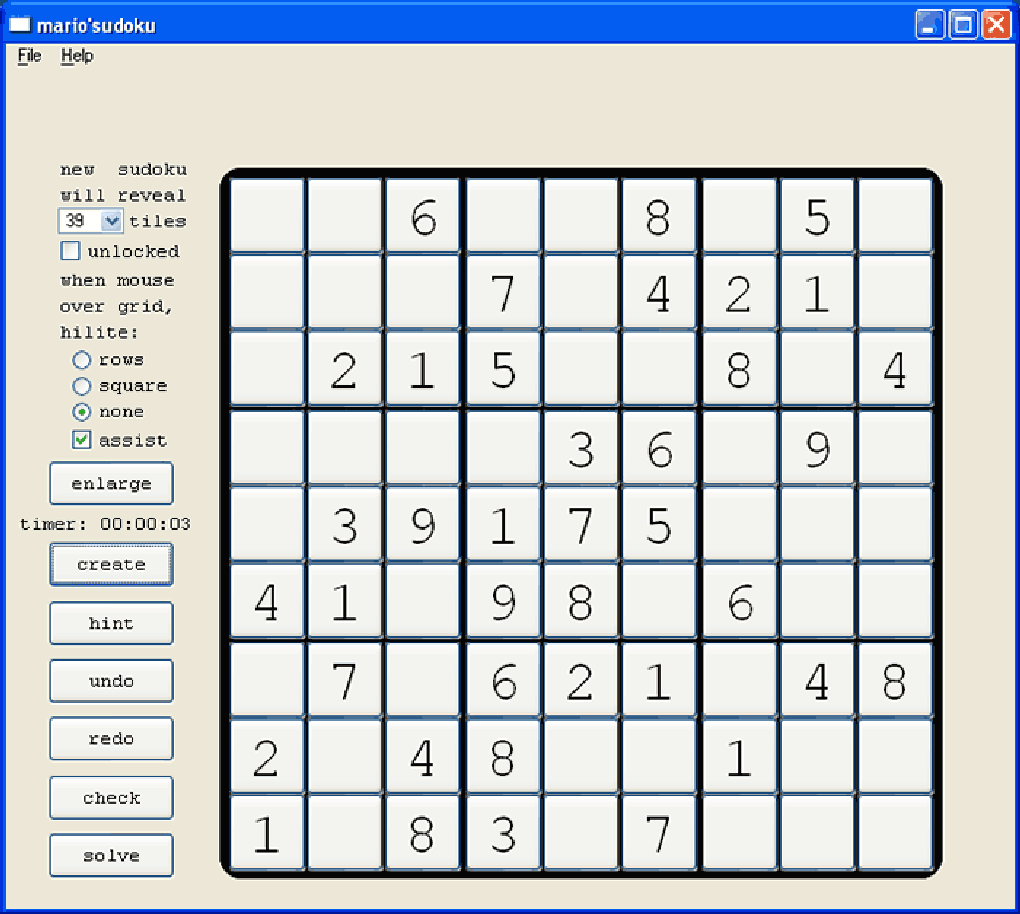
Task: Select the 3 tile in the bottom grid row
Action: click(x=503, y=833)
